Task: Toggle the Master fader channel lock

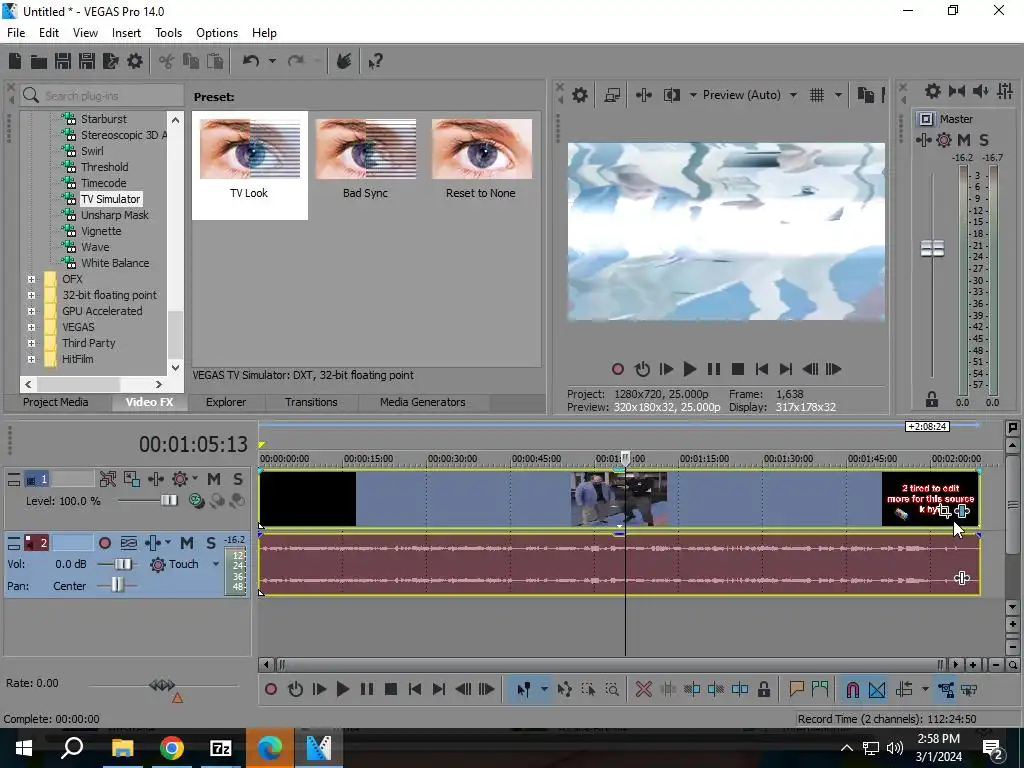Action: pos(932,399)
